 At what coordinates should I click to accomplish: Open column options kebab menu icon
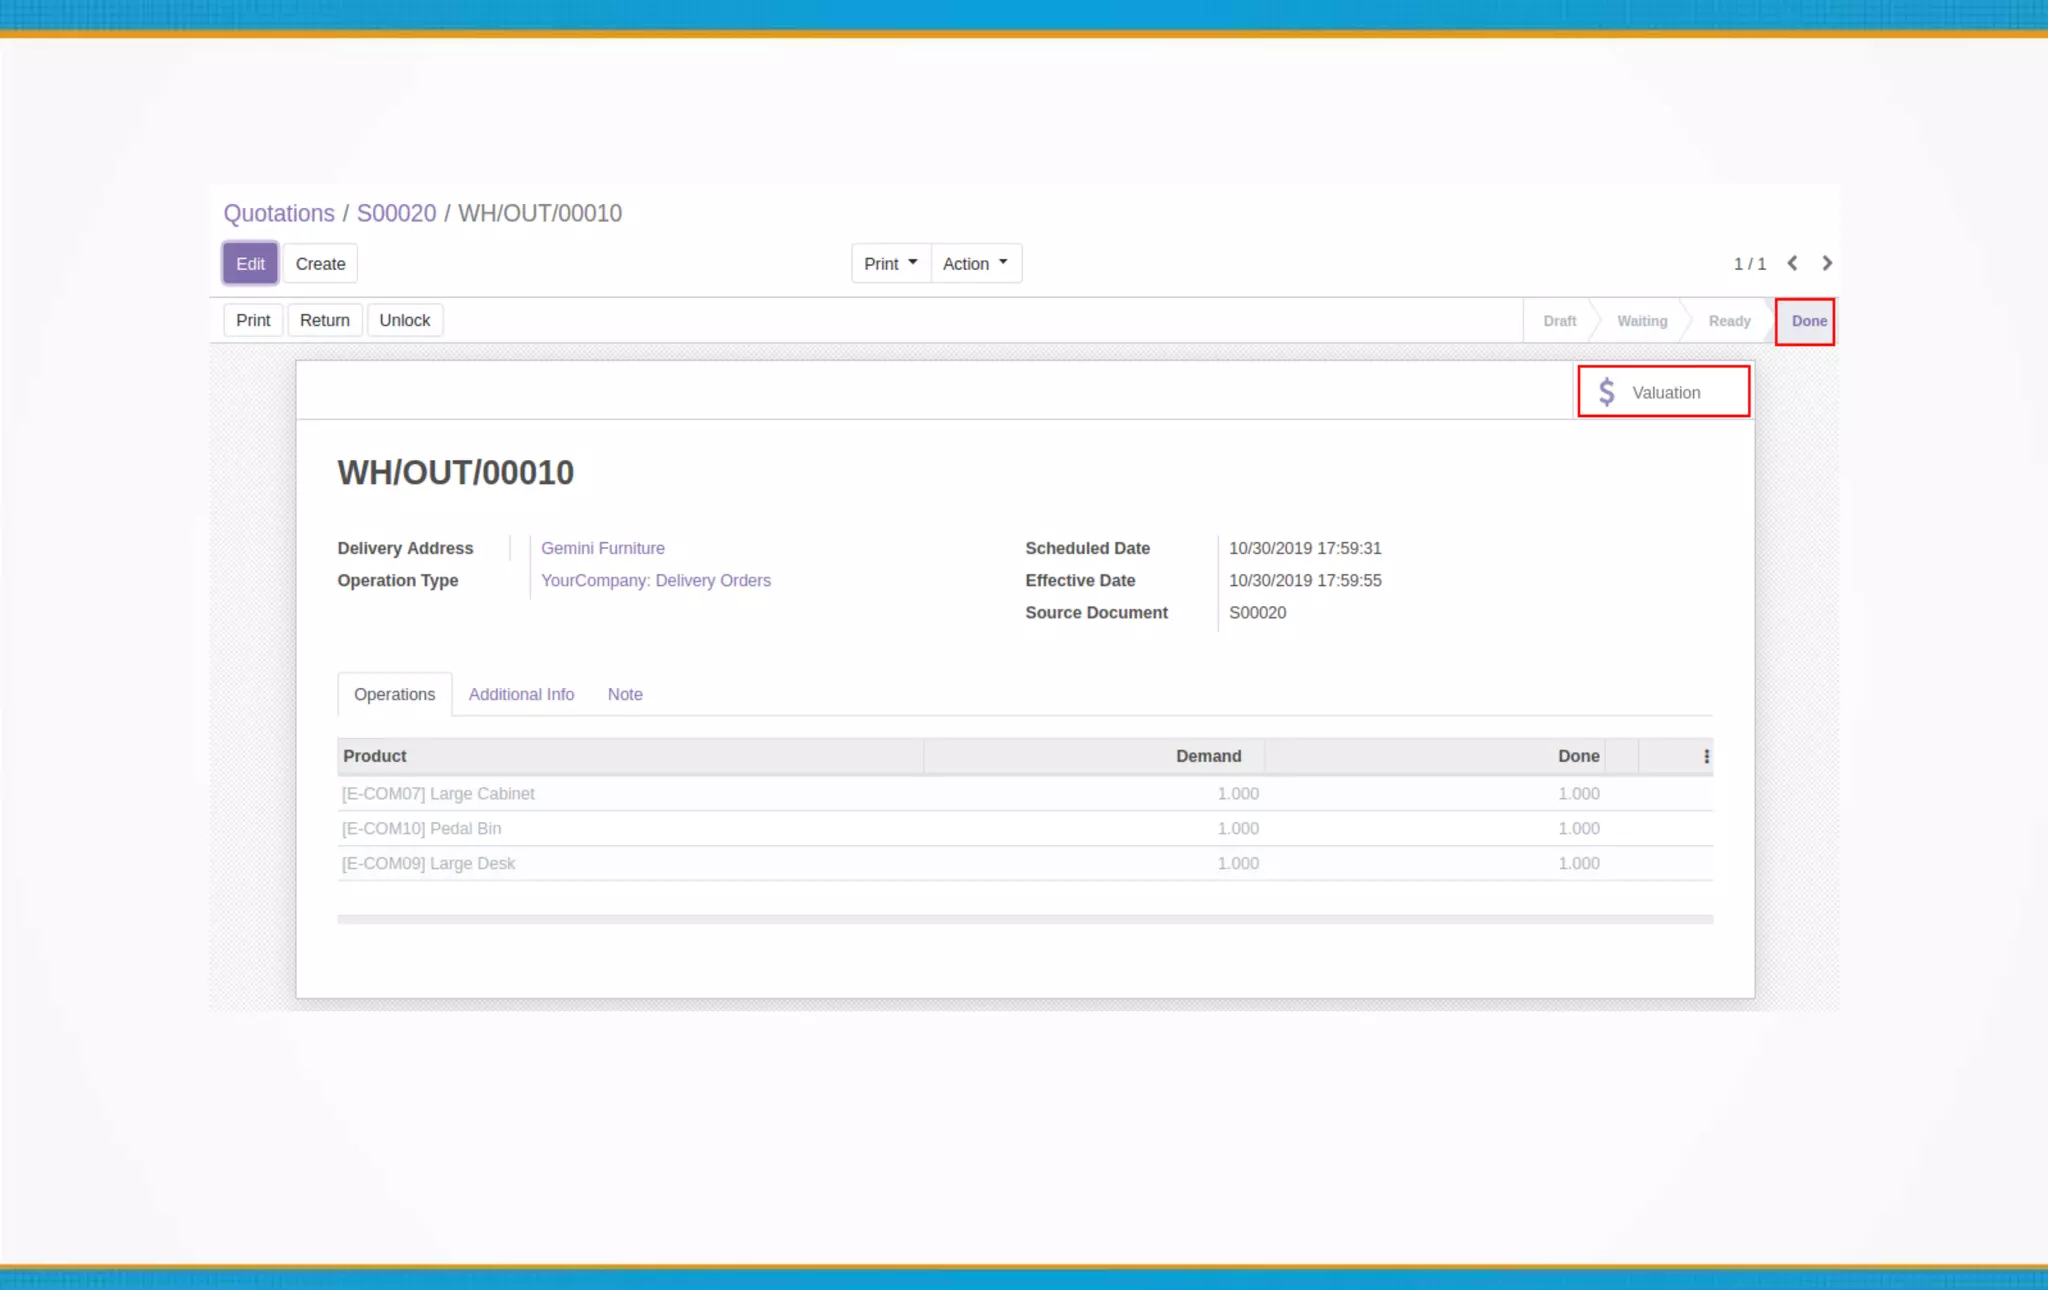(x=1706, y=756)
